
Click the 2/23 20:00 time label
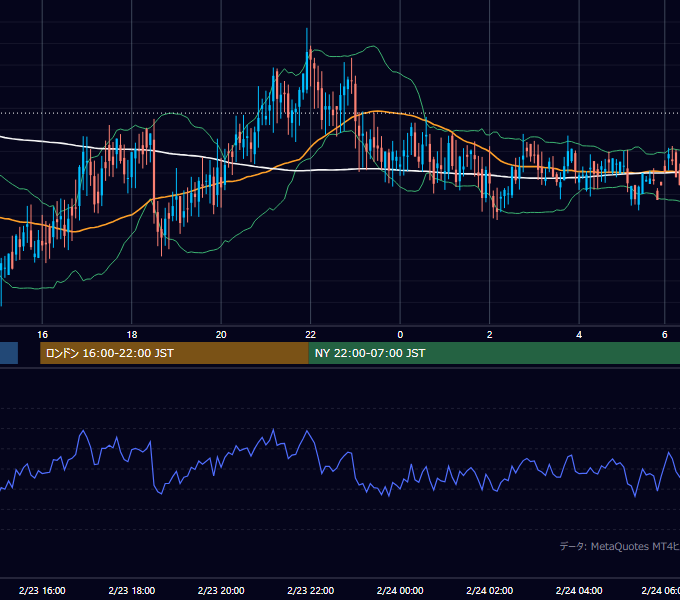pos(221,590)
